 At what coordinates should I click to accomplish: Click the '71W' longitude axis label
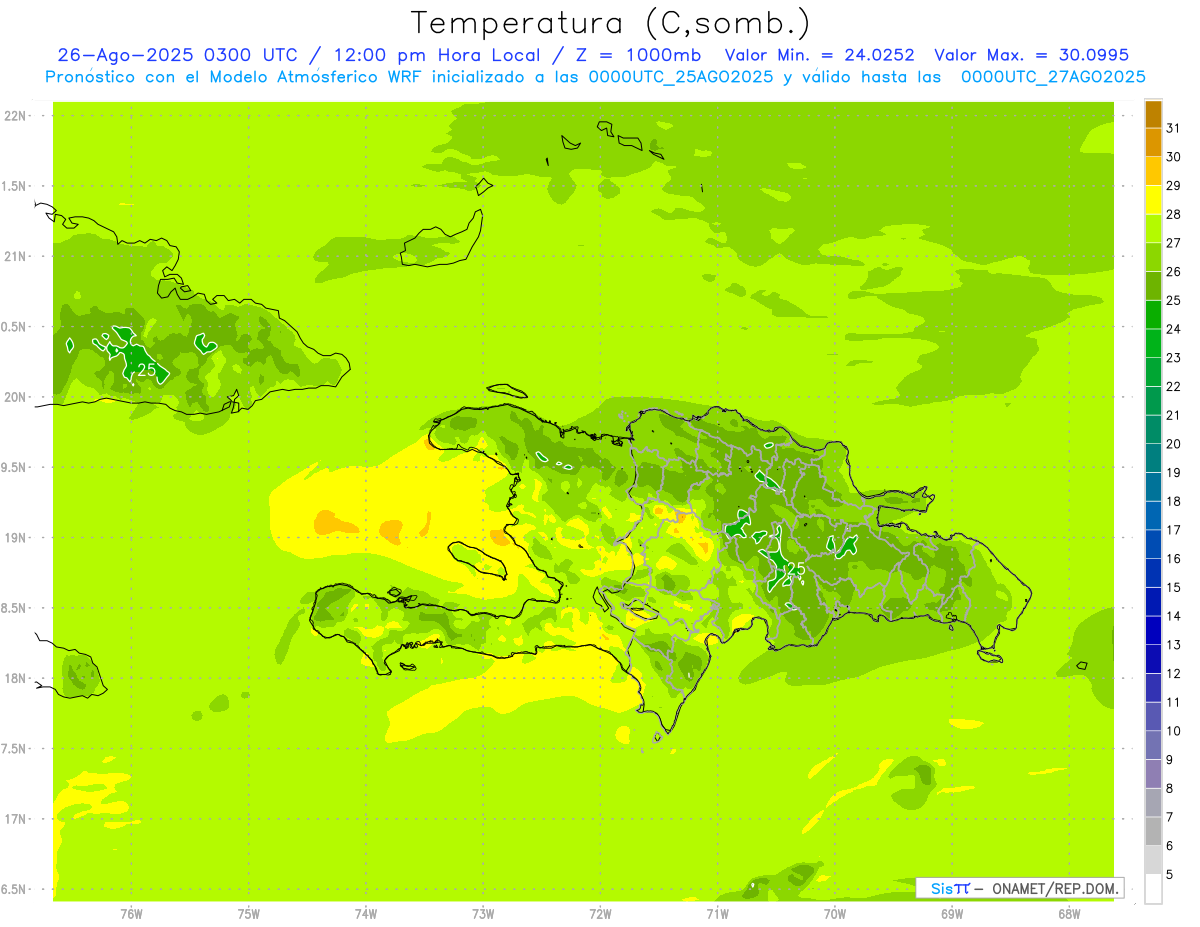(x=717, y=914)
